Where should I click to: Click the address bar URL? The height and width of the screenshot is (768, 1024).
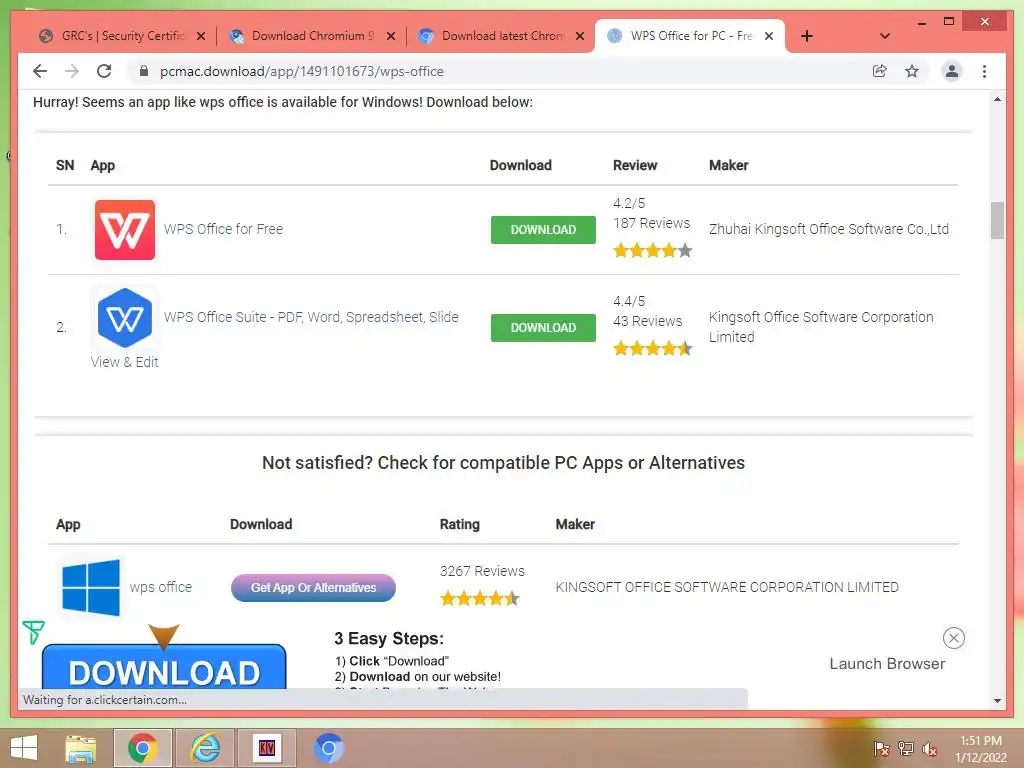tap(302, 71)
